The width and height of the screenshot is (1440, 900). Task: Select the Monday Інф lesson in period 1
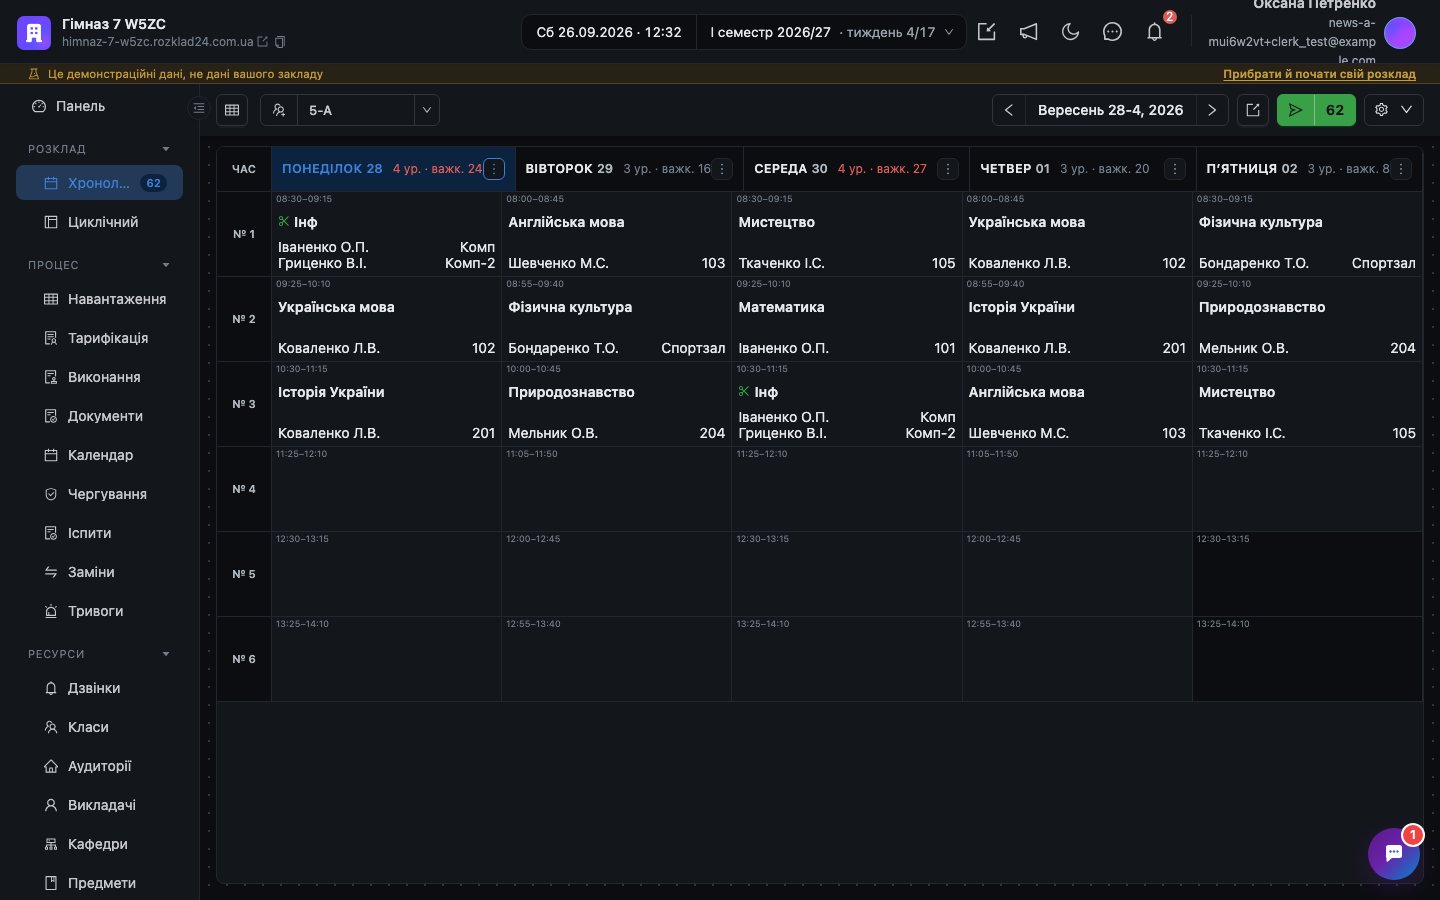(x=387, y=234)
